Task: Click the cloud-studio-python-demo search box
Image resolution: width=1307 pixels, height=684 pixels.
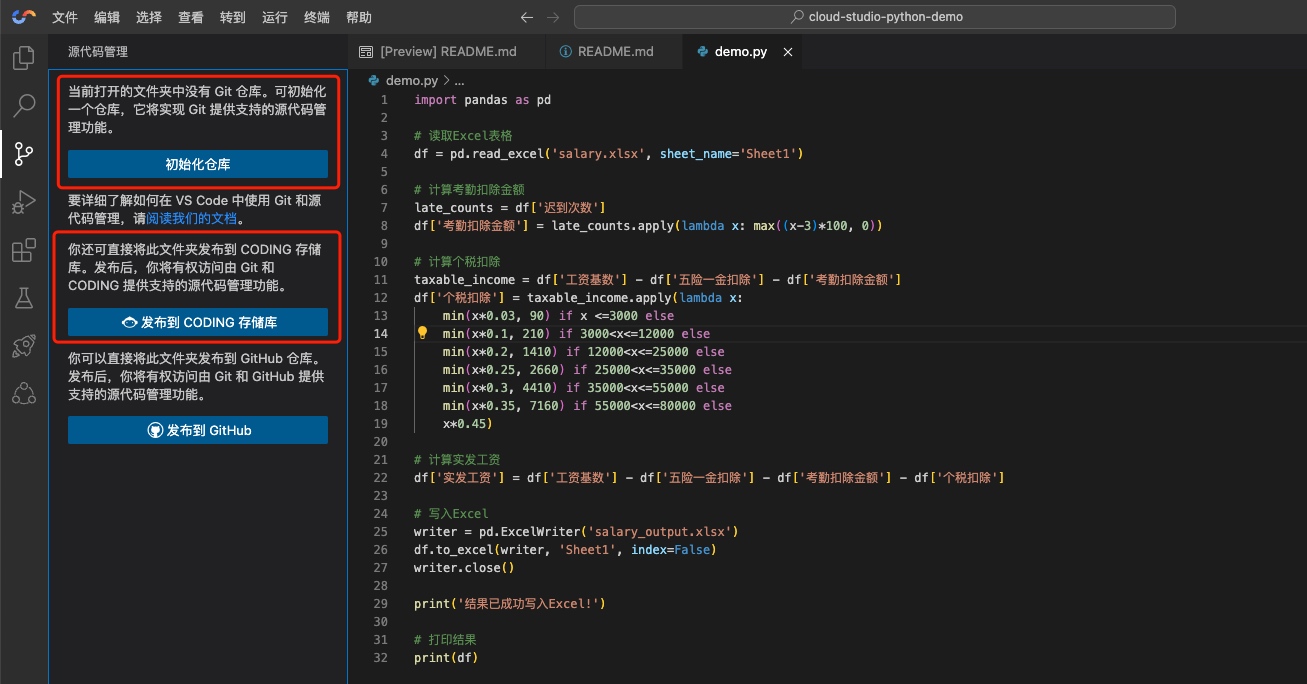Action: coord(874,17)
